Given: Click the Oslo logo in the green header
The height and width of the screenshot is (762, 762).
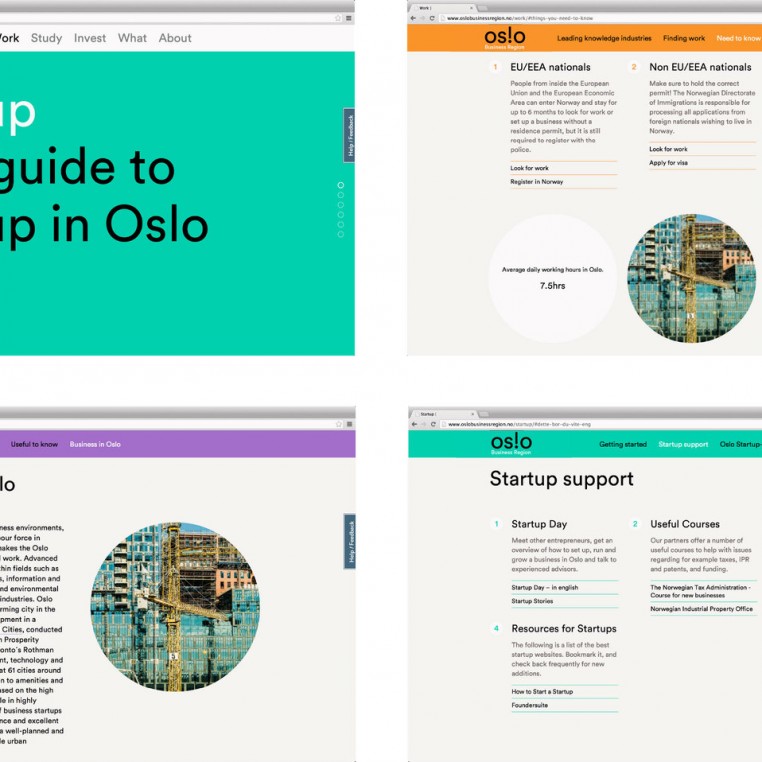Looking at the screenshot, I should click(511, 443).
